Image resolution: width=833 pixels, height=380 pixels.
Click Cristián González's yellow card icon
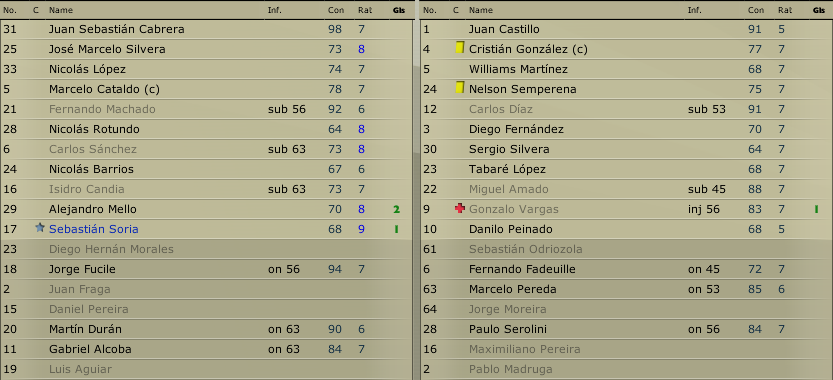[x=460, y=48]
